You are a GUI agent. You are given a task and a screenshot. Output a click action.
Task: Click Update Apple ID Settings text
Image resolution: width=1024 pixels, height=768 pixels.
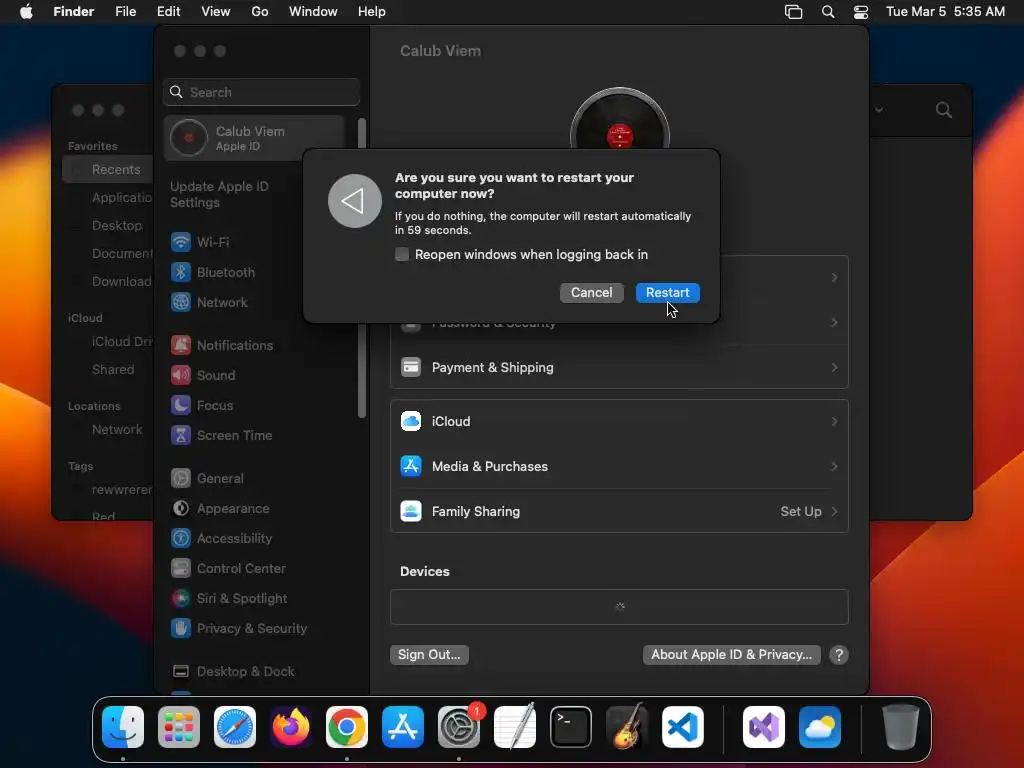tap(219, 195)
